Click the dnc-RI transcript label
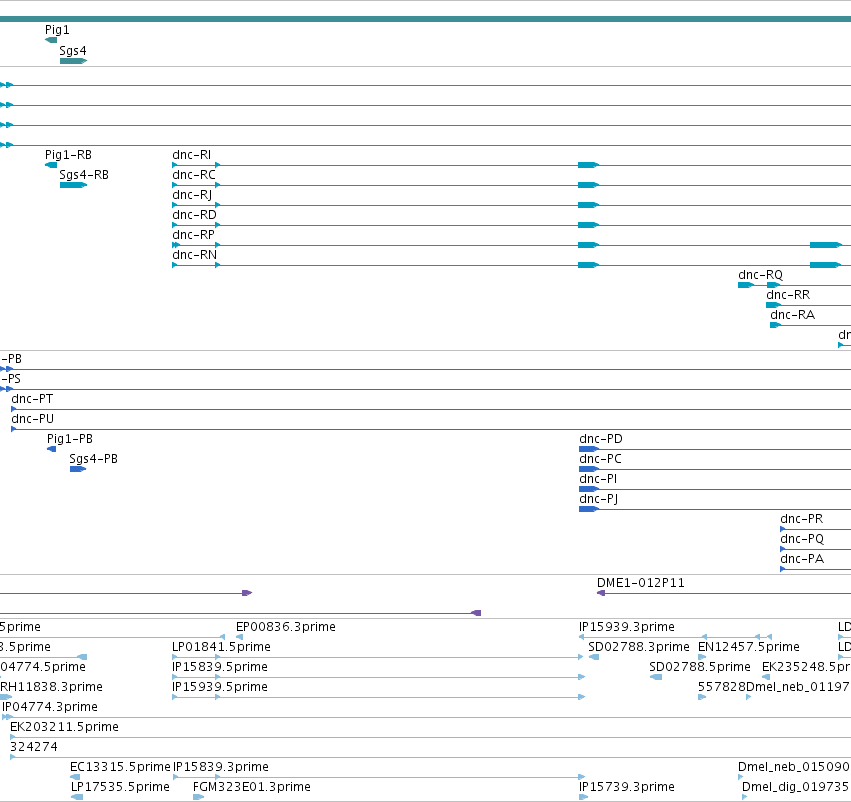 tap(192, 155)
